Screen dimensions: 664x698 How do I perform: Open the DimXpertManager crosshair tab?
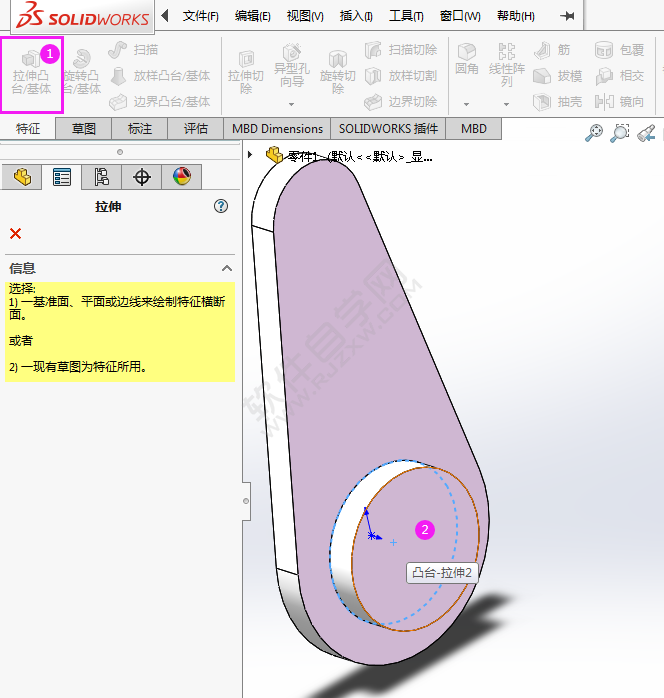[x=142, y=177]
